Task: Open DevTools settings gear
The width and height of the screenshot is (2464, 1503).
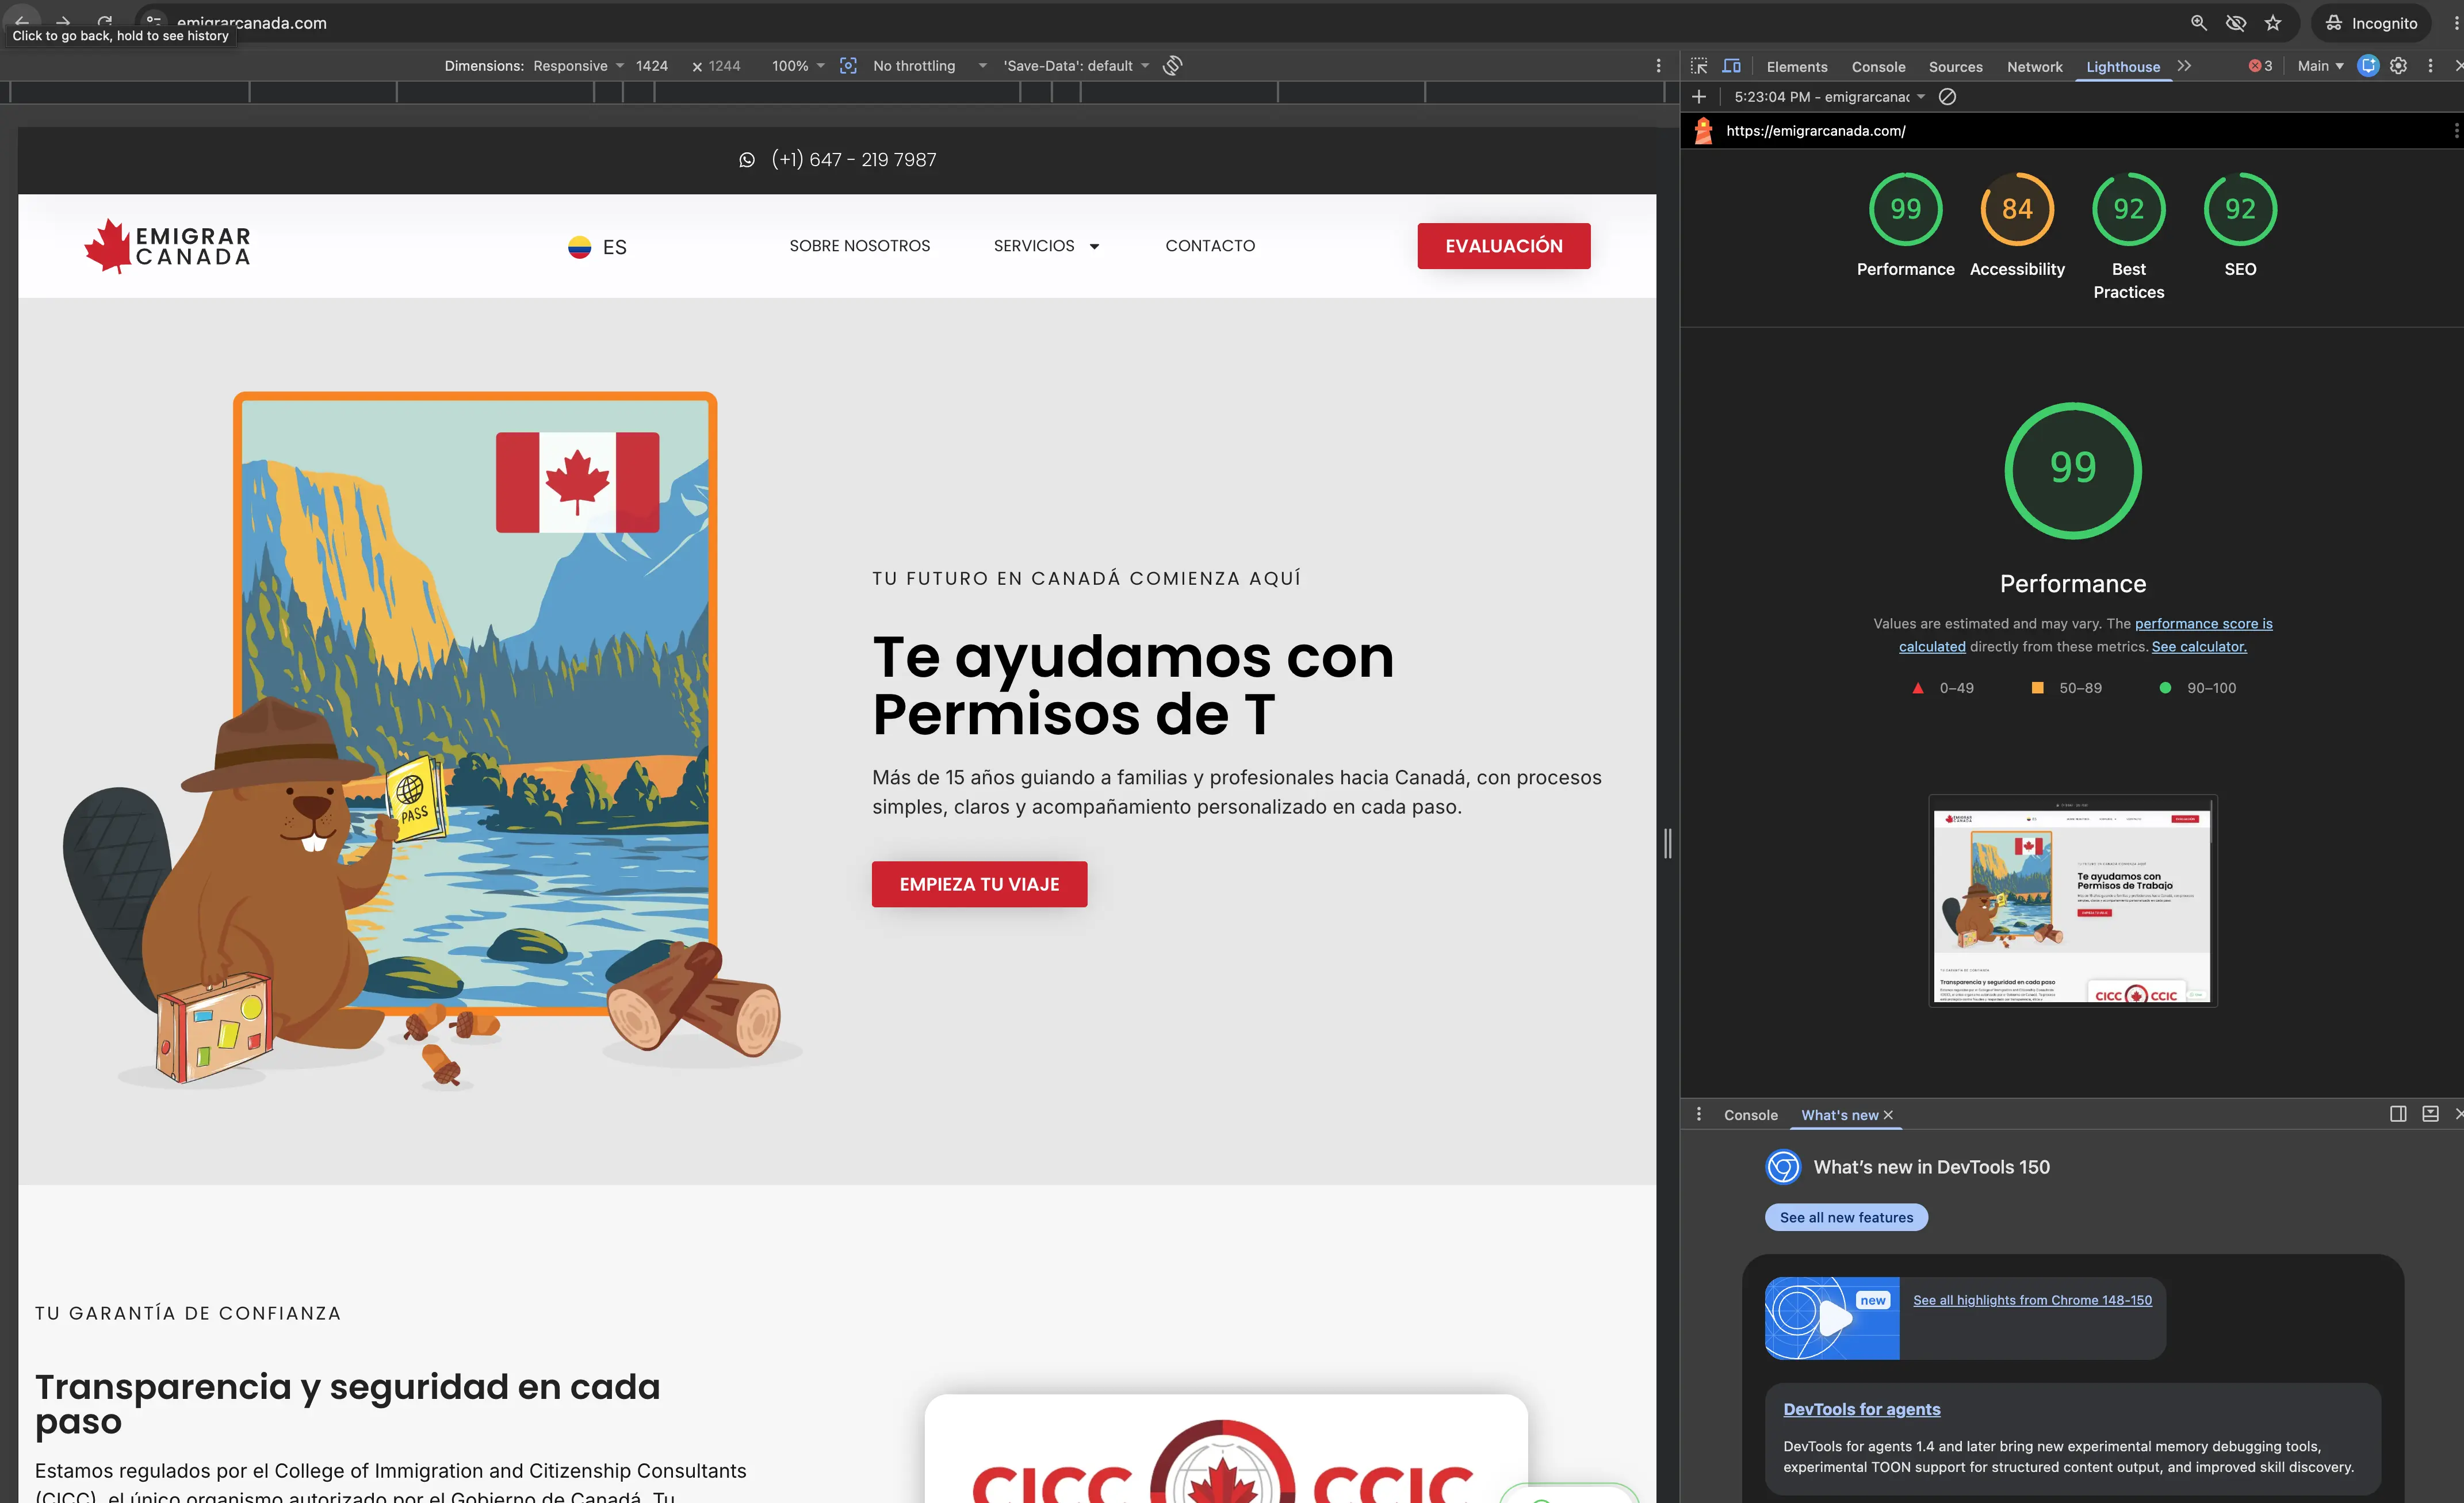Action: click(2398, 66)
